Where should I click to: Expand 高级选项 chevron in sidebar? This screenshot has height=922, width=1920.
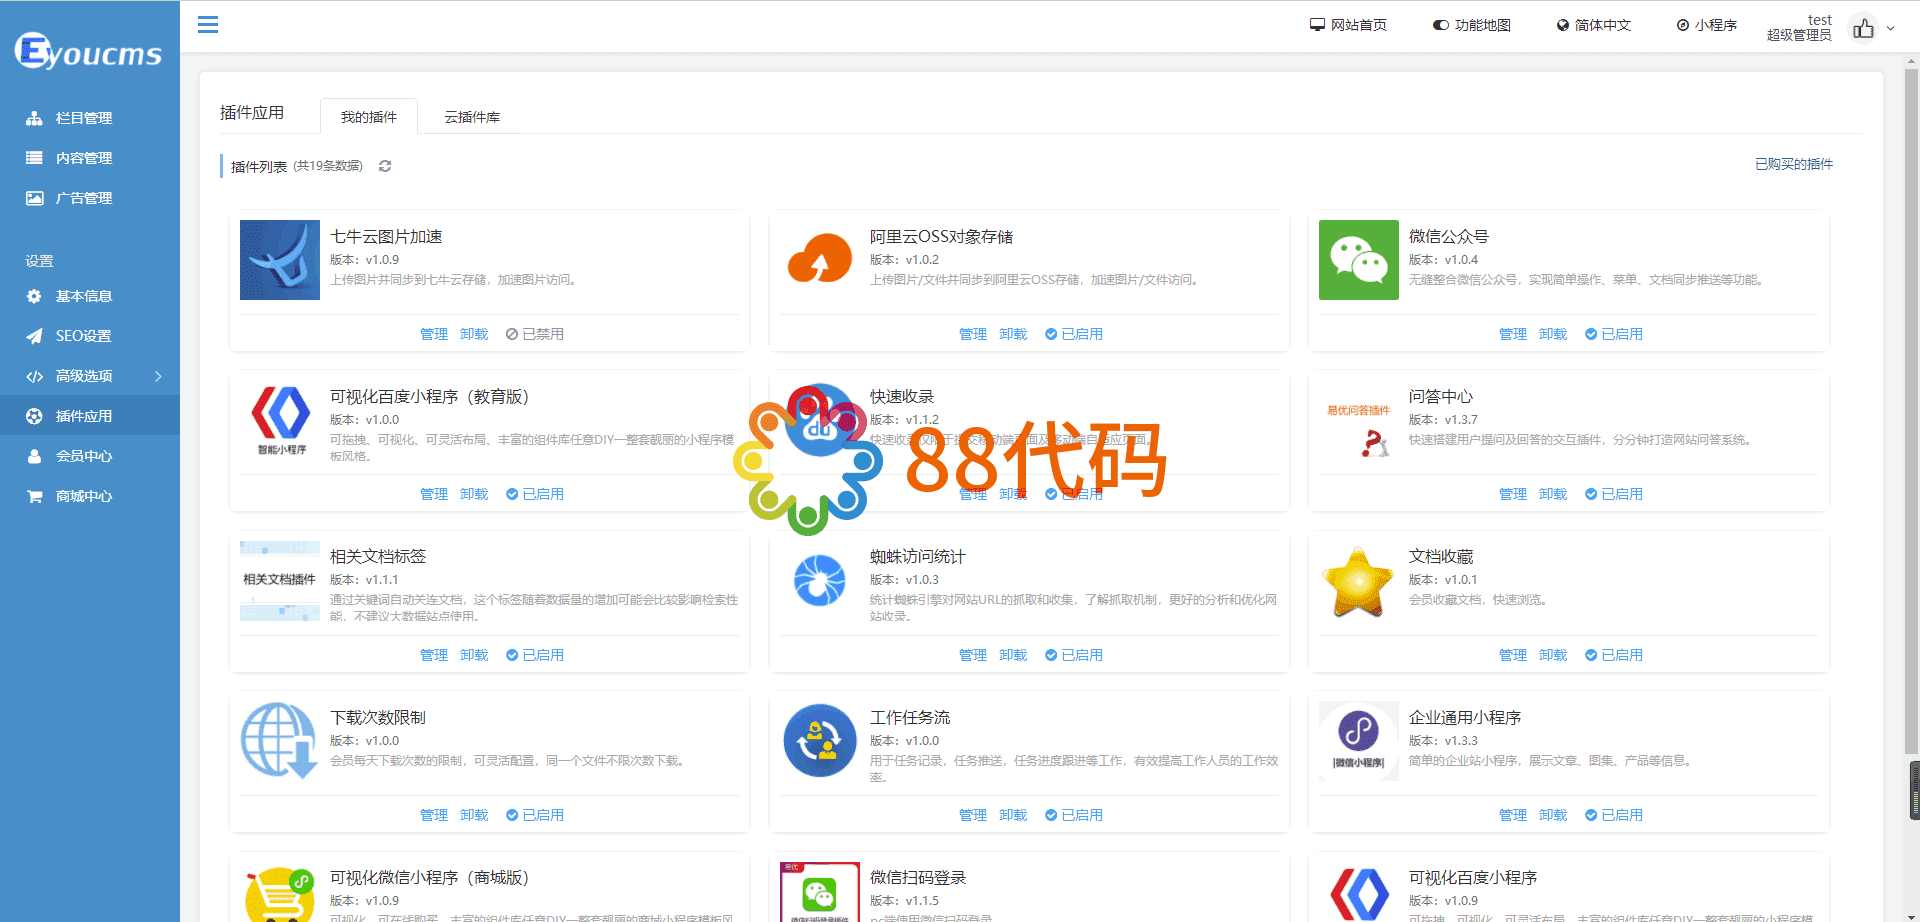(158, 376)
